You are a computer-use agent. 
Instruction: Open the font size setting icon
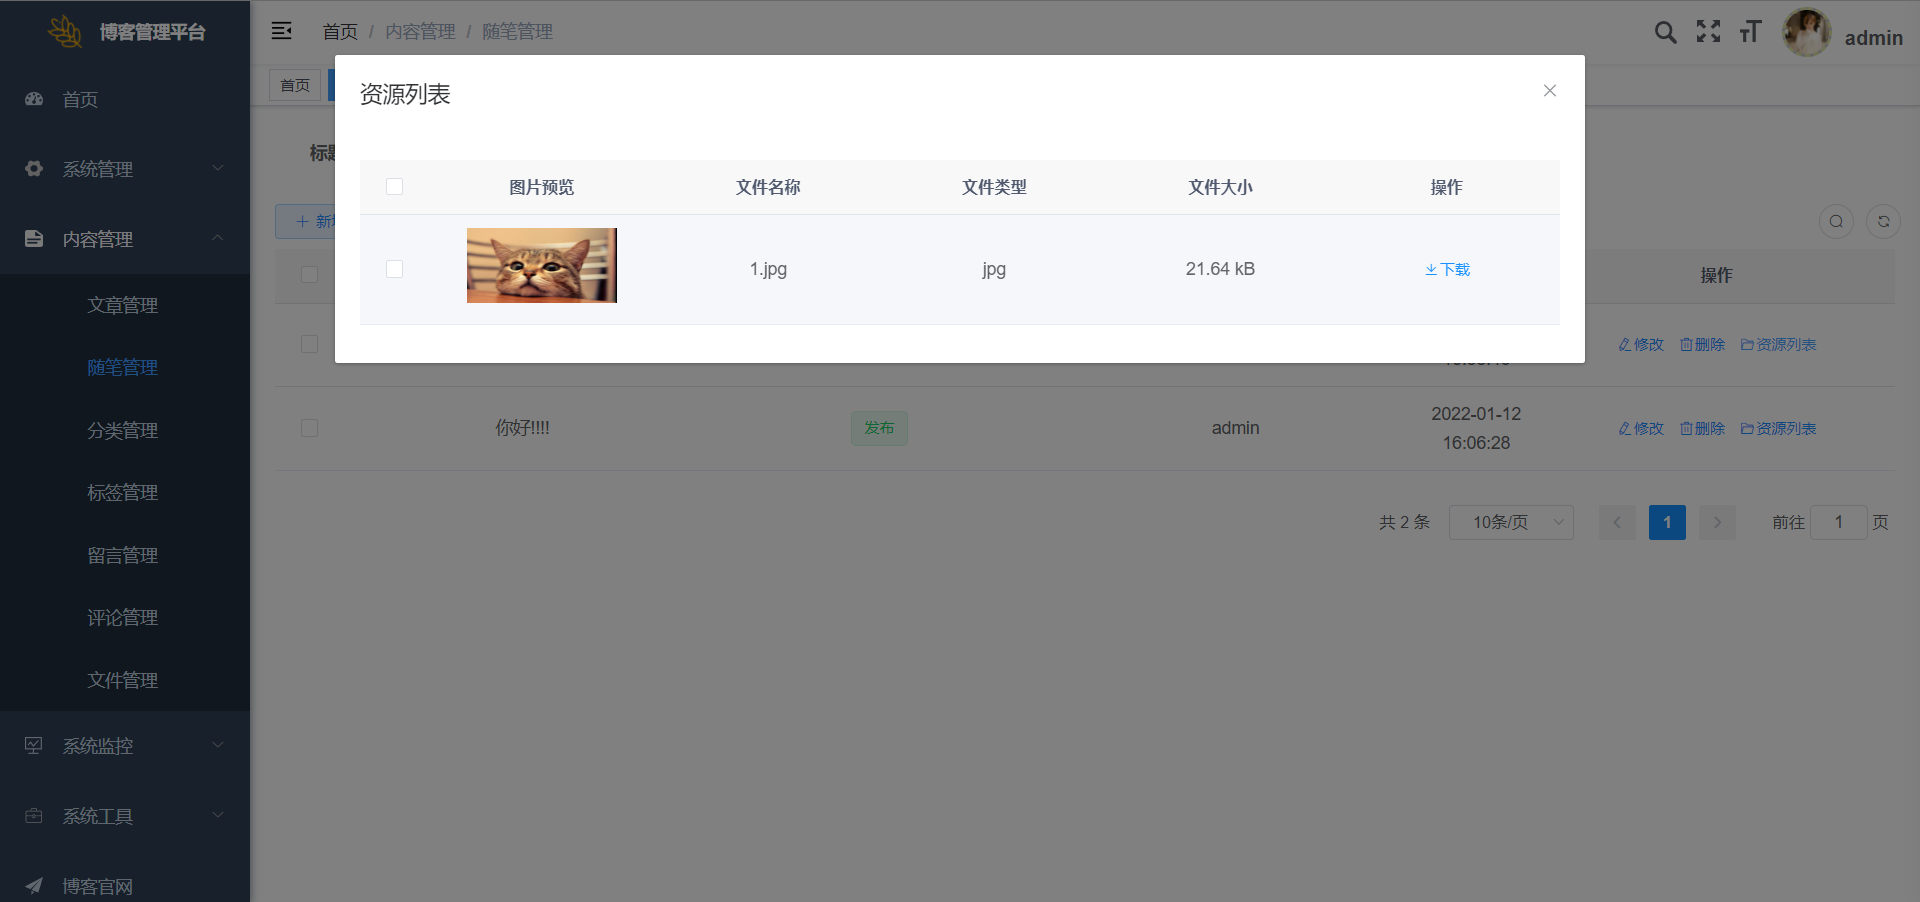tap(1750, 32)
